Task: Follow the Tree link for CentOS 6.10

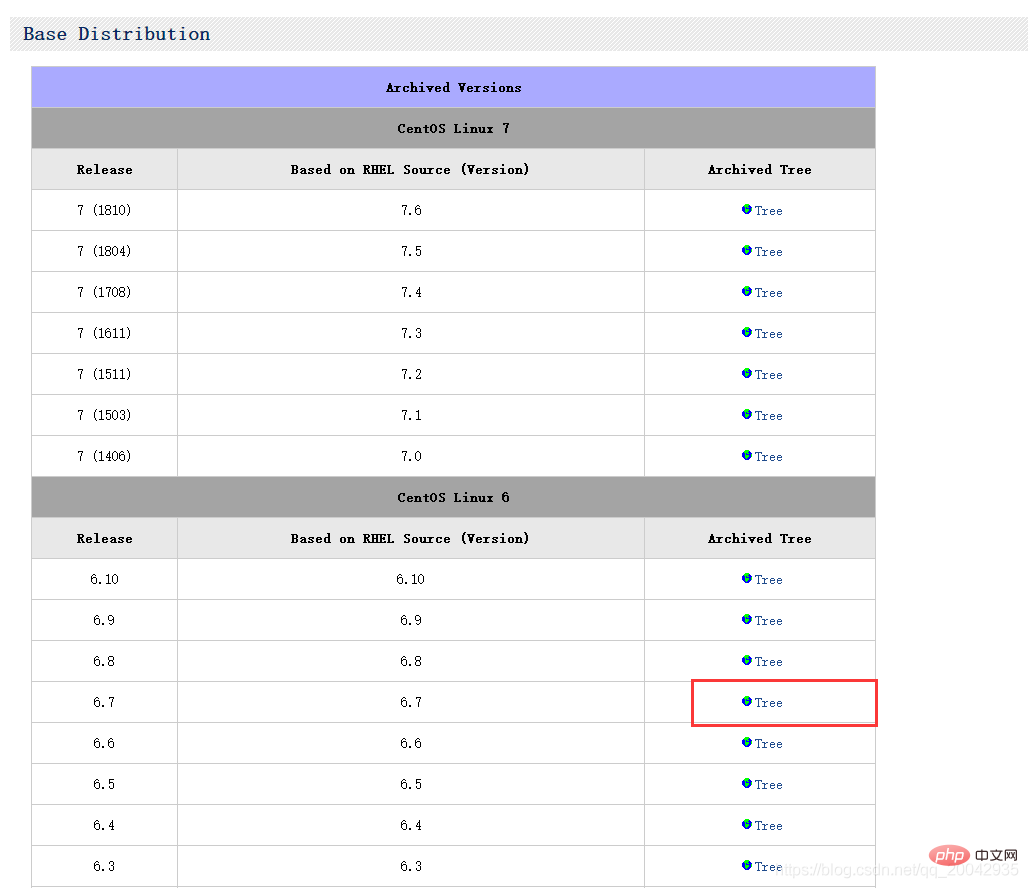Action: click(x=768, y=580)
